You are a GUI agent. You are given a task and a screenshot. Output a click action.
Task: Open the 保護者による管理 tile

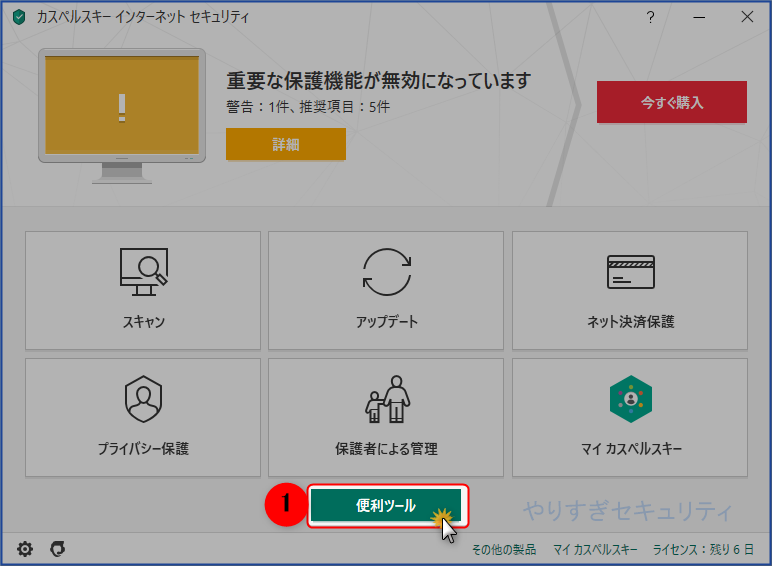386,417
